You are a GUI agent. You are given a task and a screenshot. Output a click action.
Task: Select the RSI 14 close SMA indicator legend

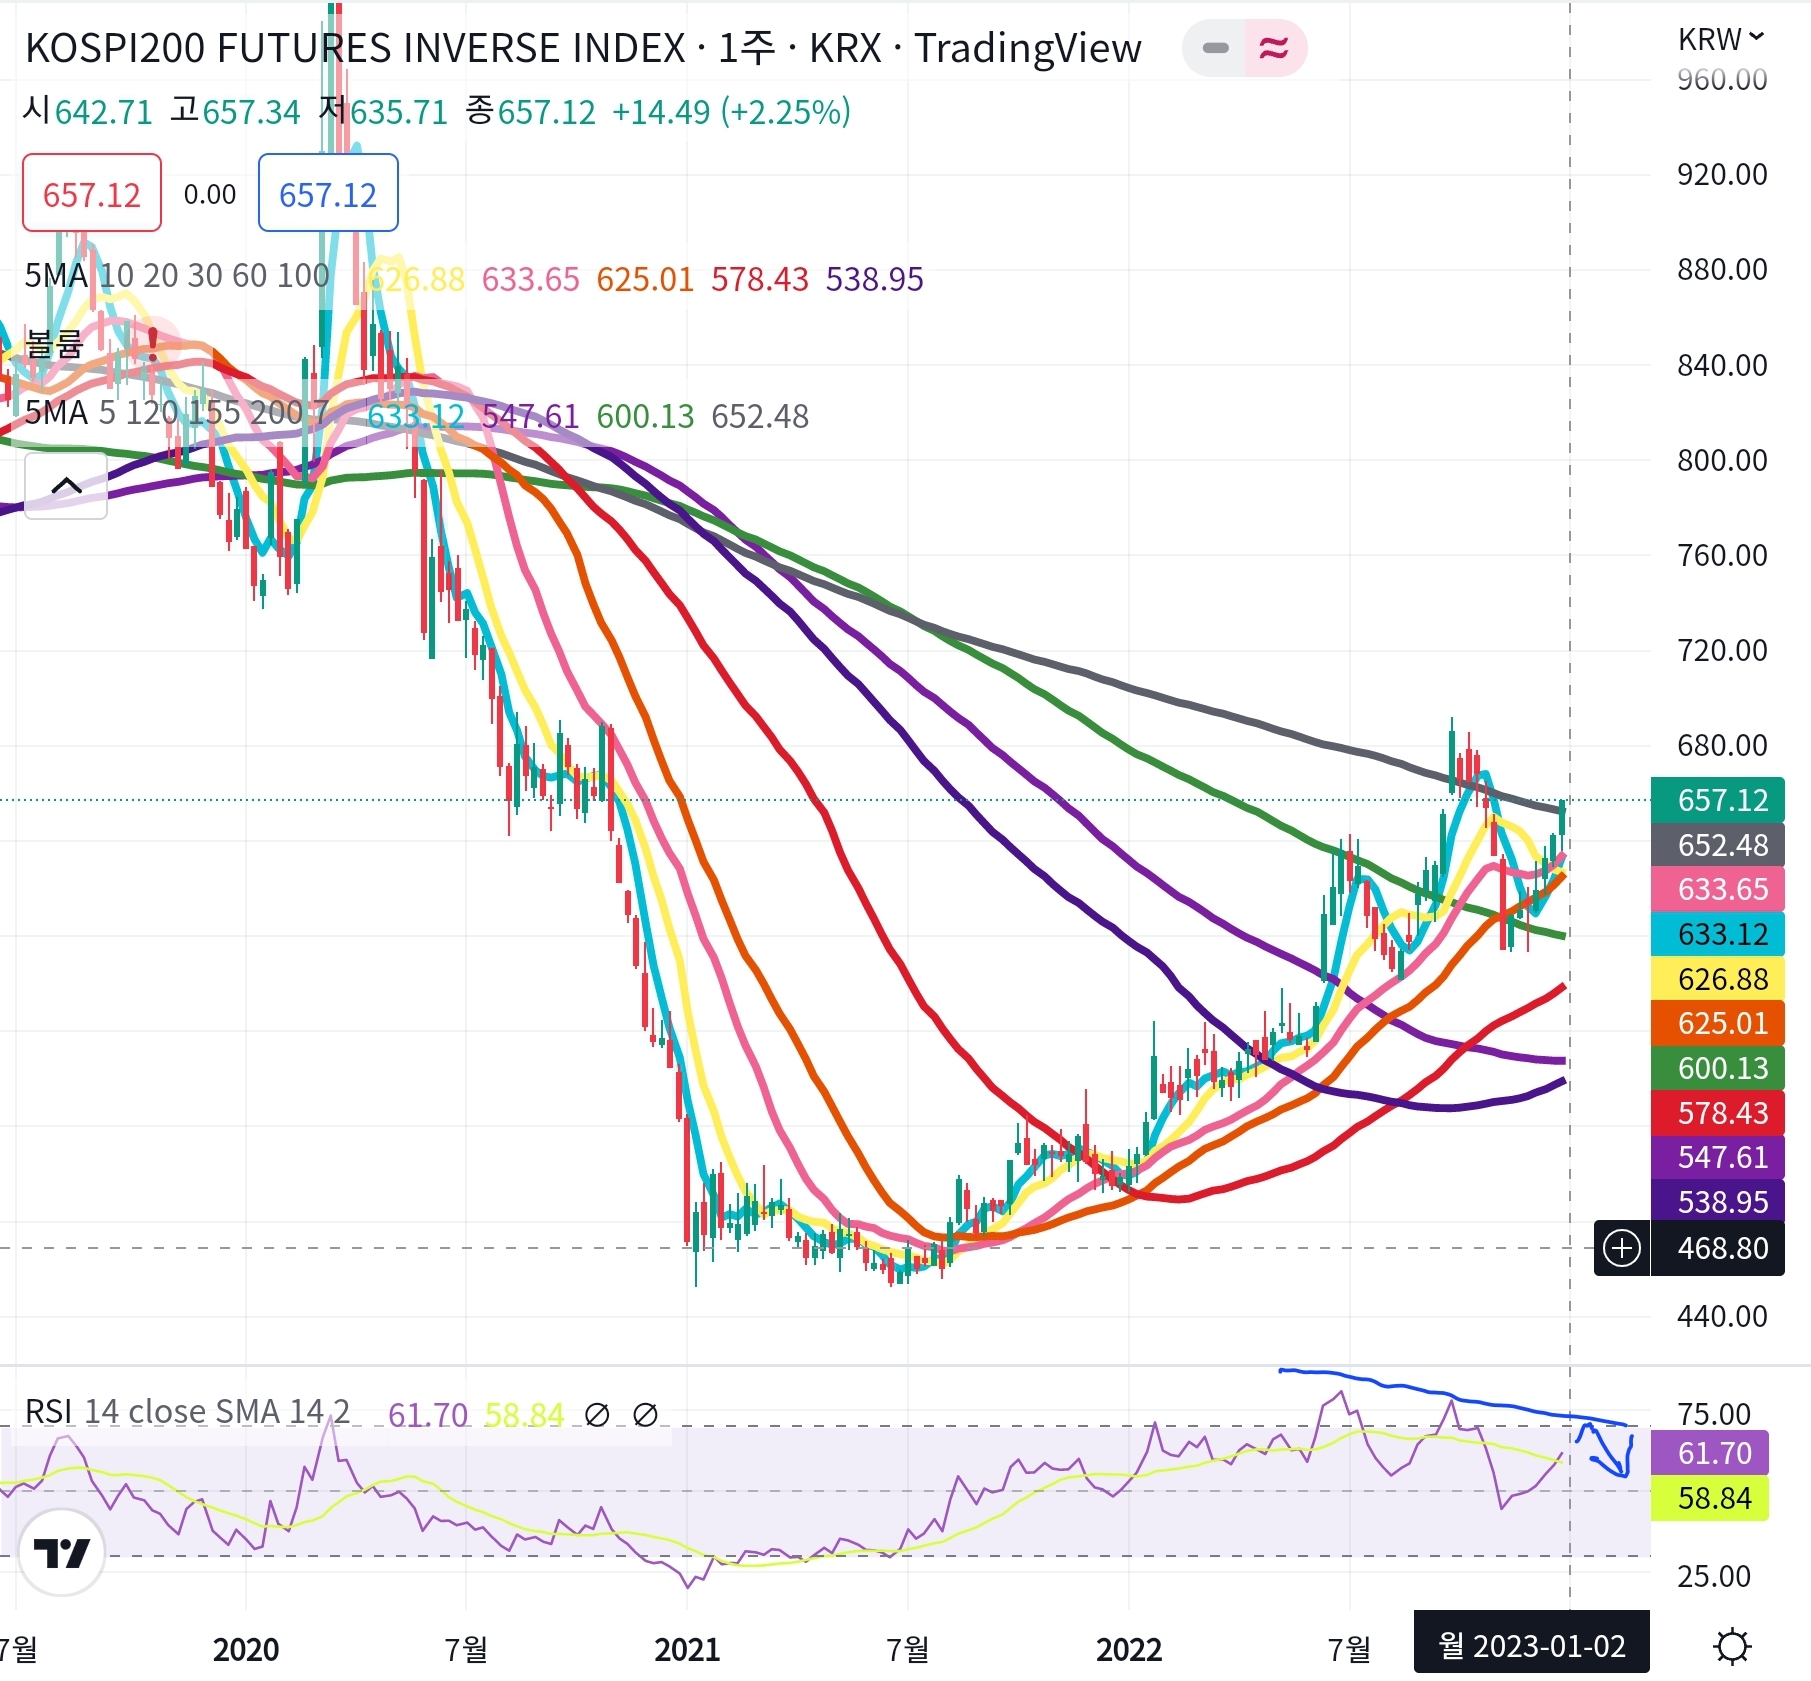point(187,1411)
